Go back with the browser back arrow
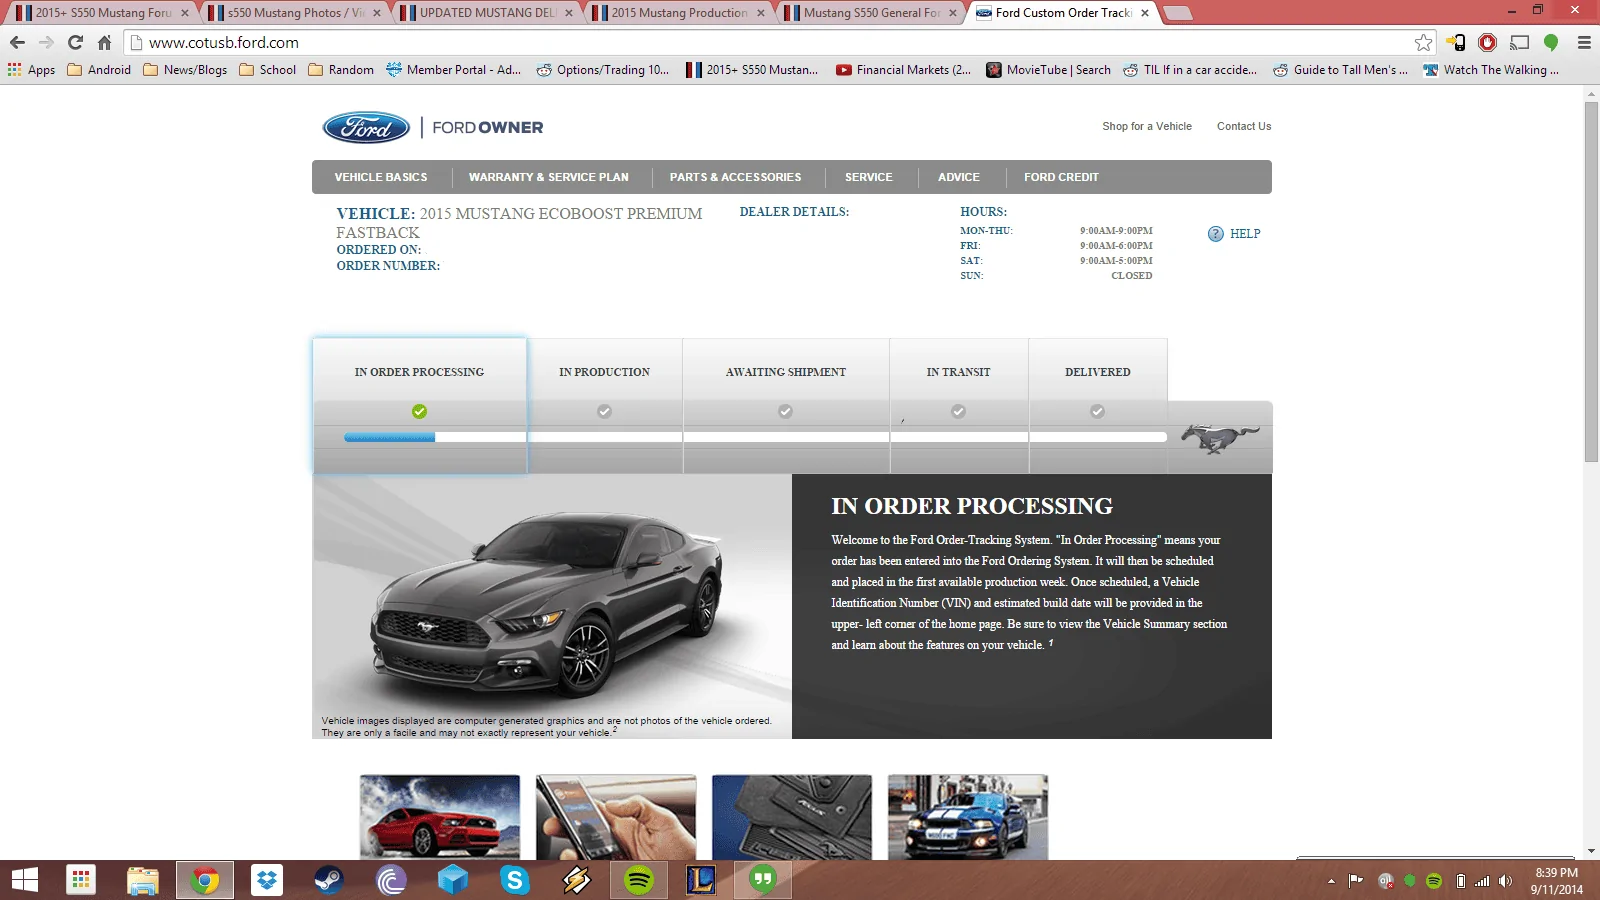Image resolution: width=1600 pixels, height=900 pixels. pos(17,42)
